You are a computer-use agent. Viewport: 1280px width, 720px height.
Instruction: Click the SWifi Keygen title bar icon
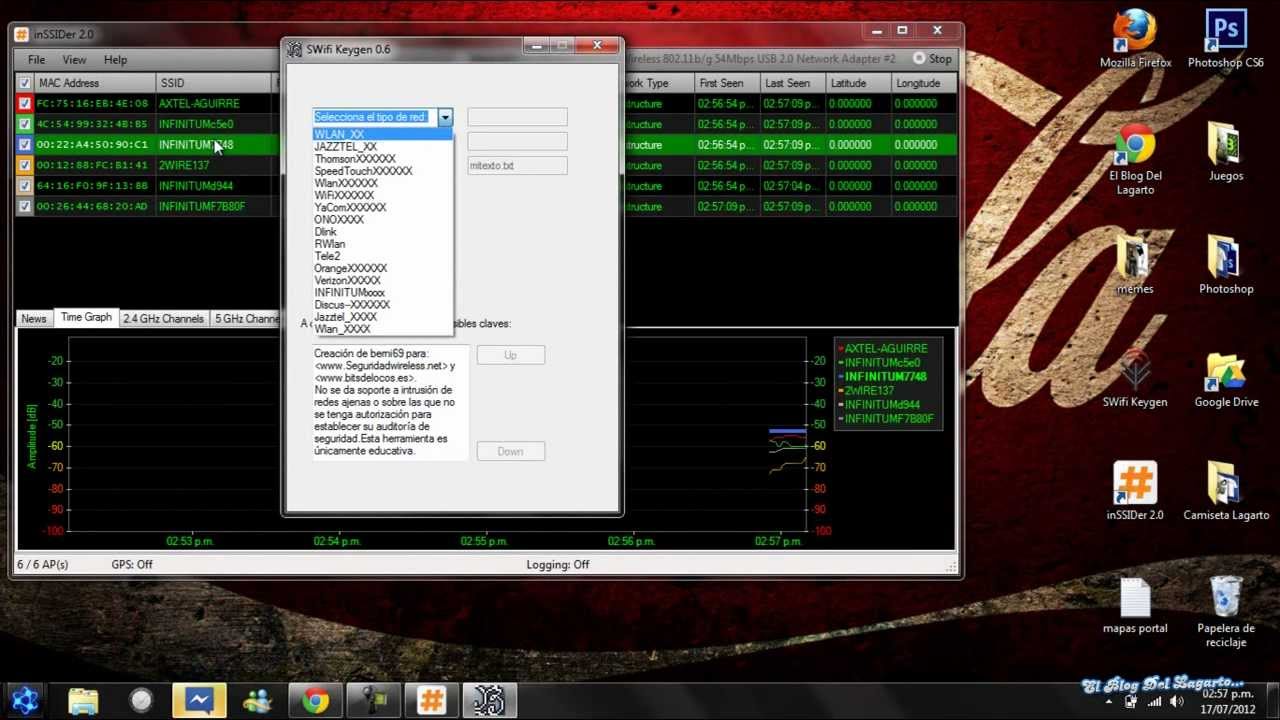(294, 49)
